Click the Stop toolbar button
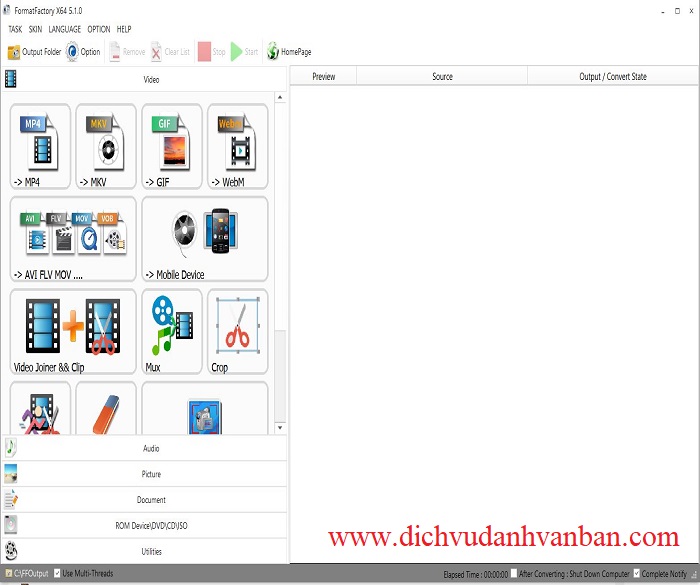The height and width of the screenshot is (585, 700). pos(212,52)
